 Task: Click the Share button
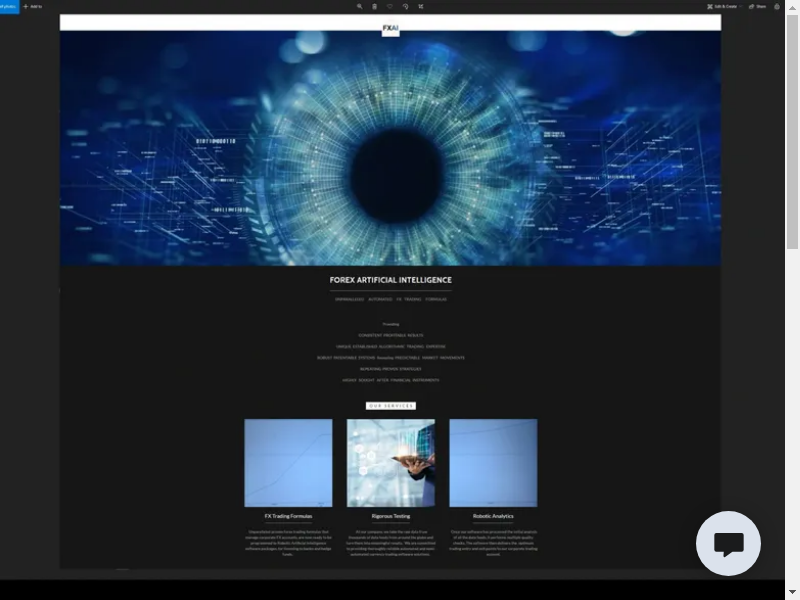point(757,6)
